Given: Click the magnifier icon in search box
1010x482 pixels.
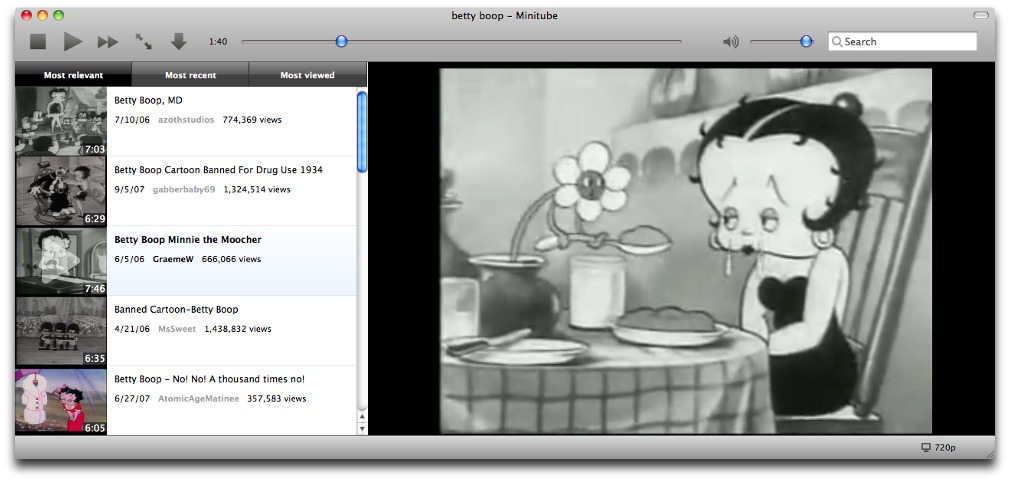Looking at the screenshot, I should point(837,42).
